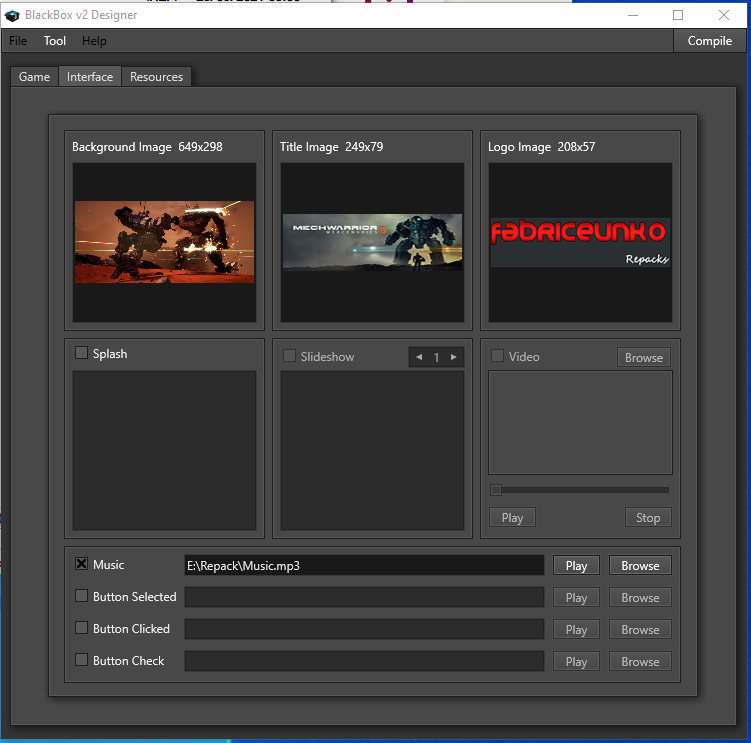Select the Fabriceunko Repacks Logo Image
Image resolution: width=751 pixels, height=743 pixels.
click(x=580, y=242)
